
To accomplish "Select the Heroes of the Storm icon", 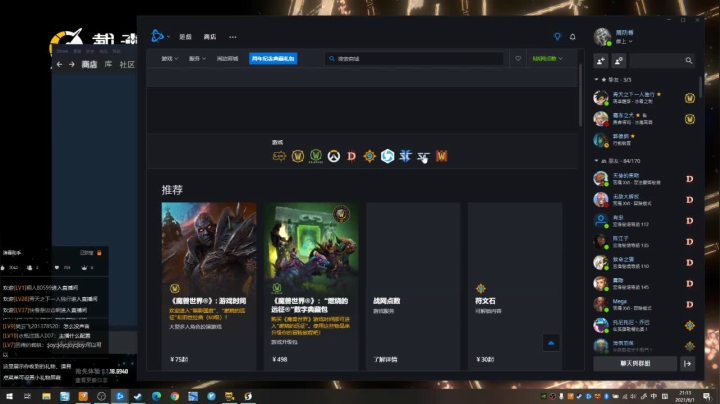I will (388, 156).
